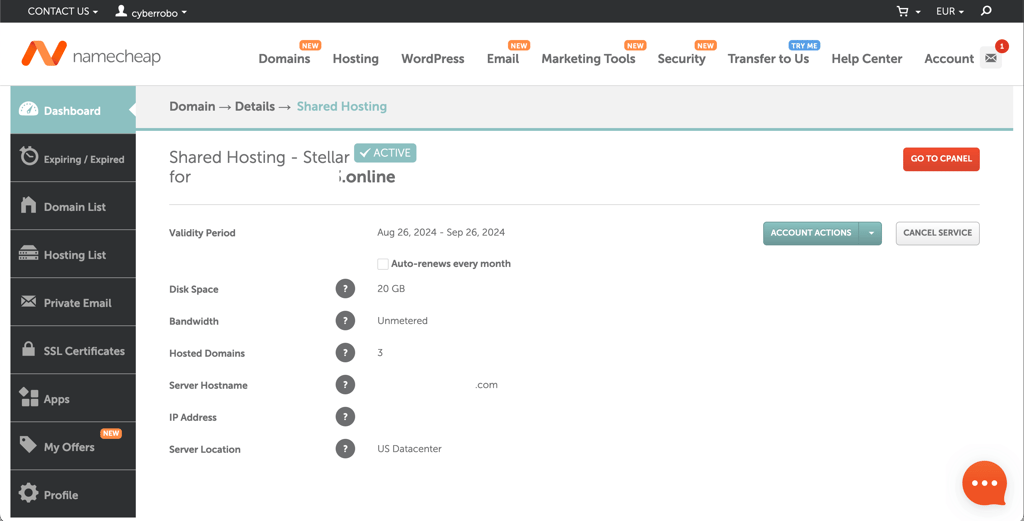Click the Server Hostname help question icon
The image size is (1024, 521).
pyautogui.click(x=345, y=385)
